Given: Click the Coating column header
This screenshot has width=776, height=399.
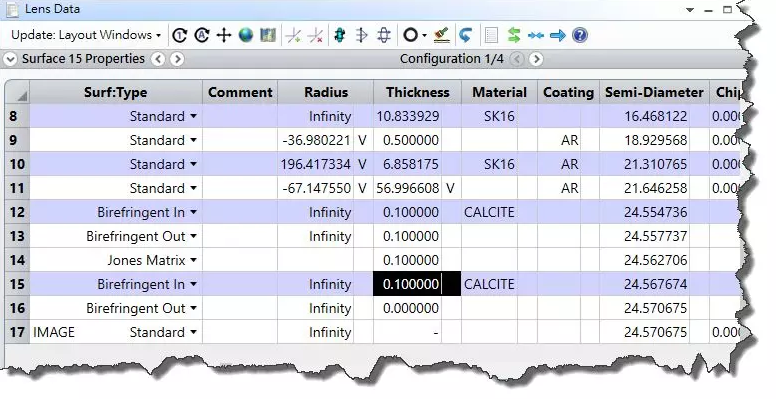Looking at the screenshot, I should point(568,92).
